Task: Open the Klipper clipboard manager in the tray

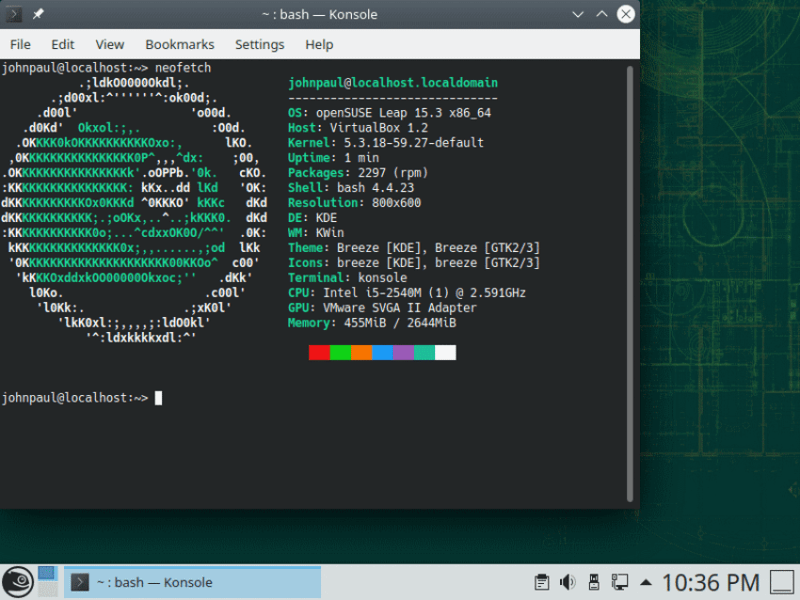Action: click(x=542, y=581)
